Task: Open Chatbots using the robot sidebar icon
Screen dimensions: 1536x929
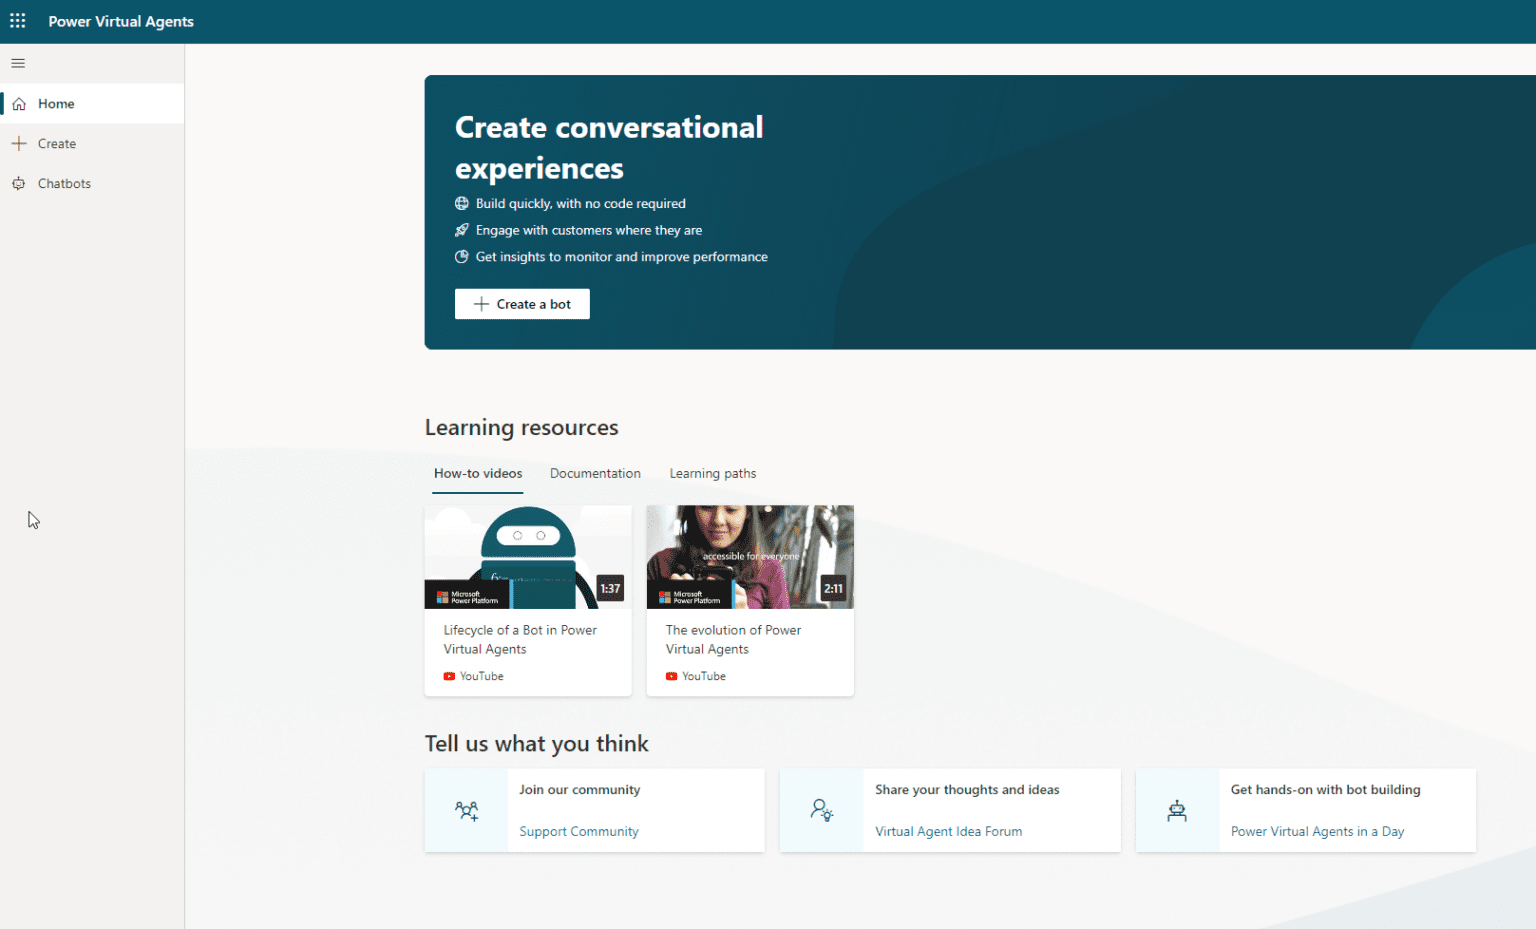Action: point(18,183)
